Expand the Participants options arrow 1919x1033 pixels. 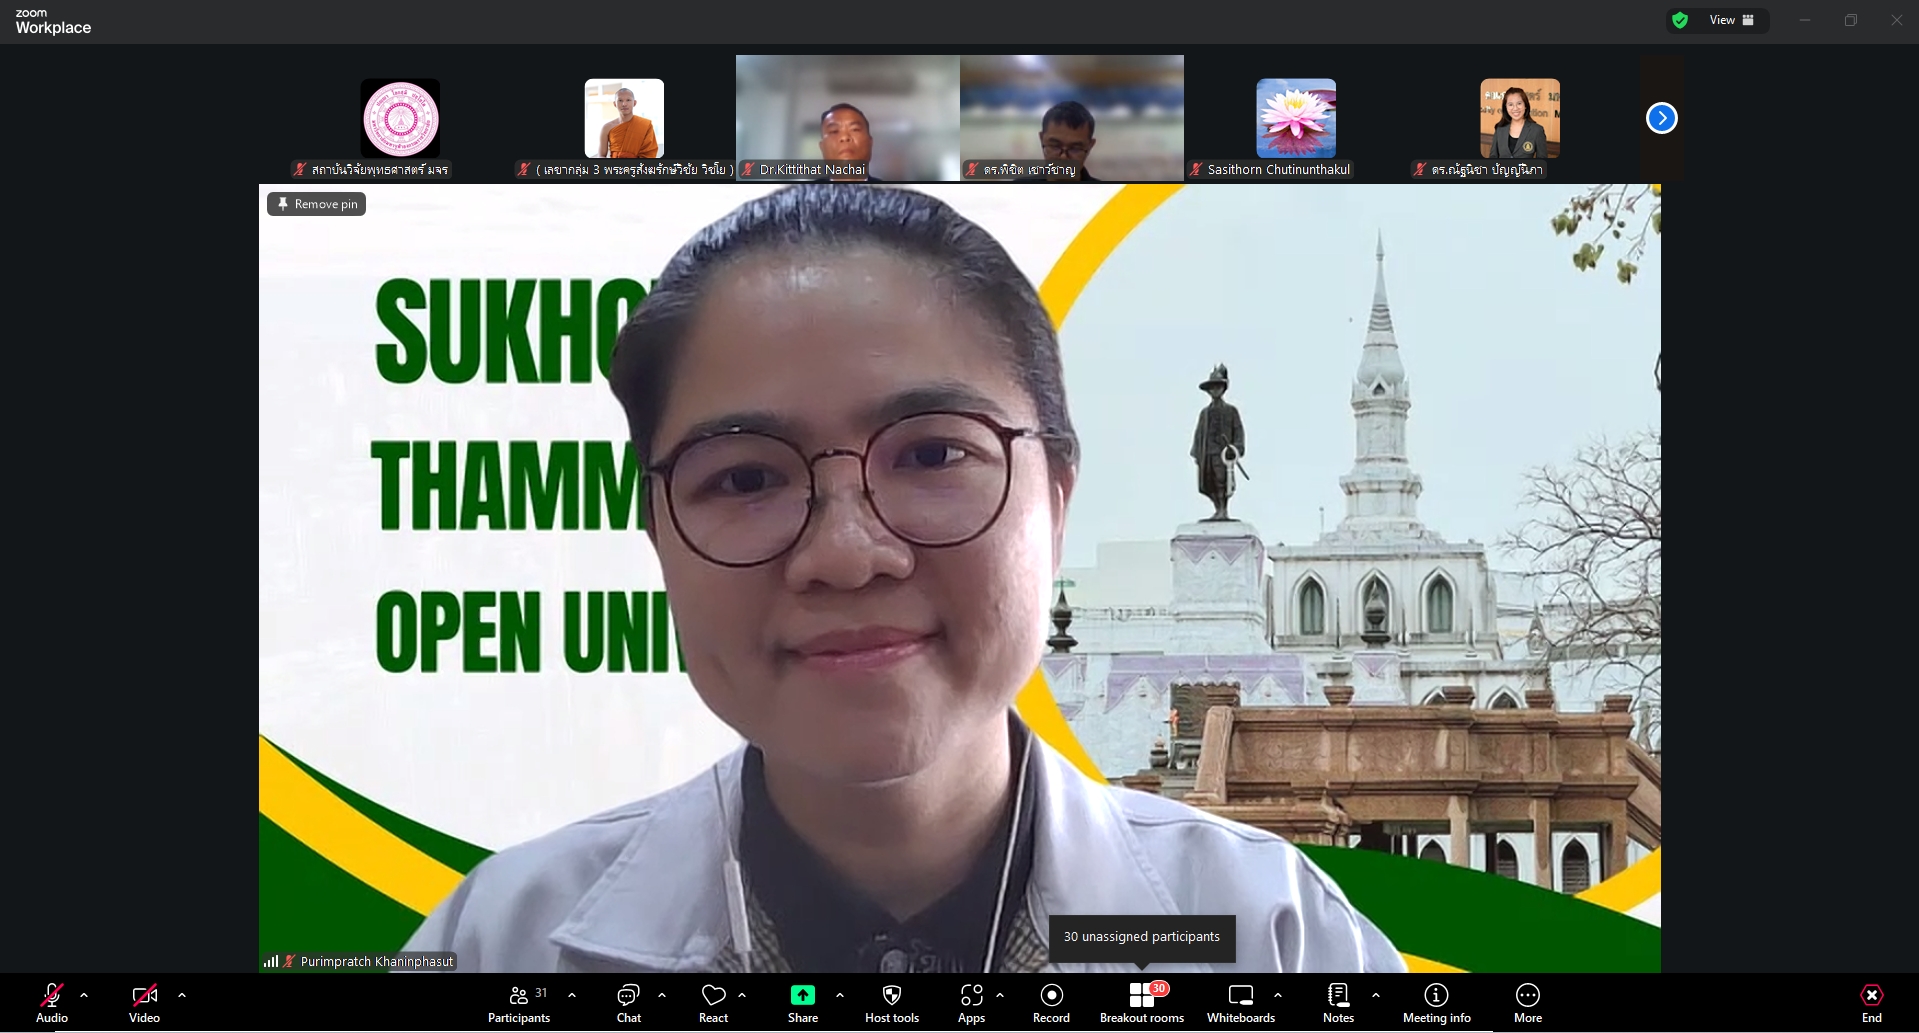[x=572, y=995]
